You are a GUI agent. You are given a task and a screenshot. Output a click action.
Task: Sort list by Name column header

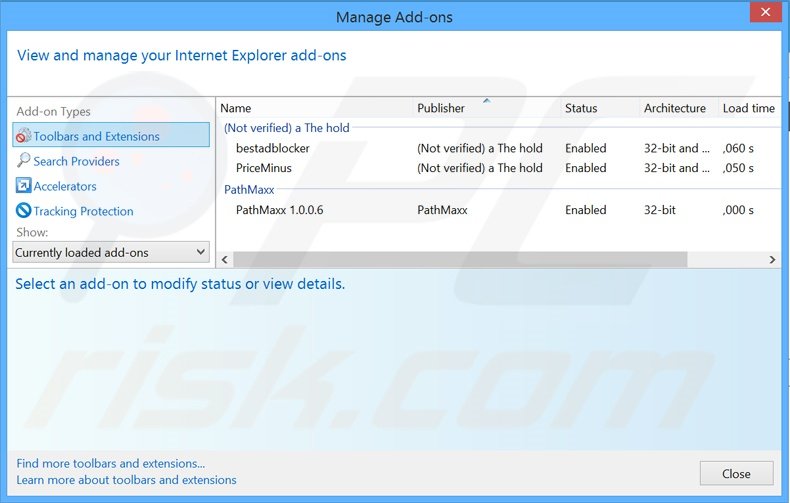point(315,108)
